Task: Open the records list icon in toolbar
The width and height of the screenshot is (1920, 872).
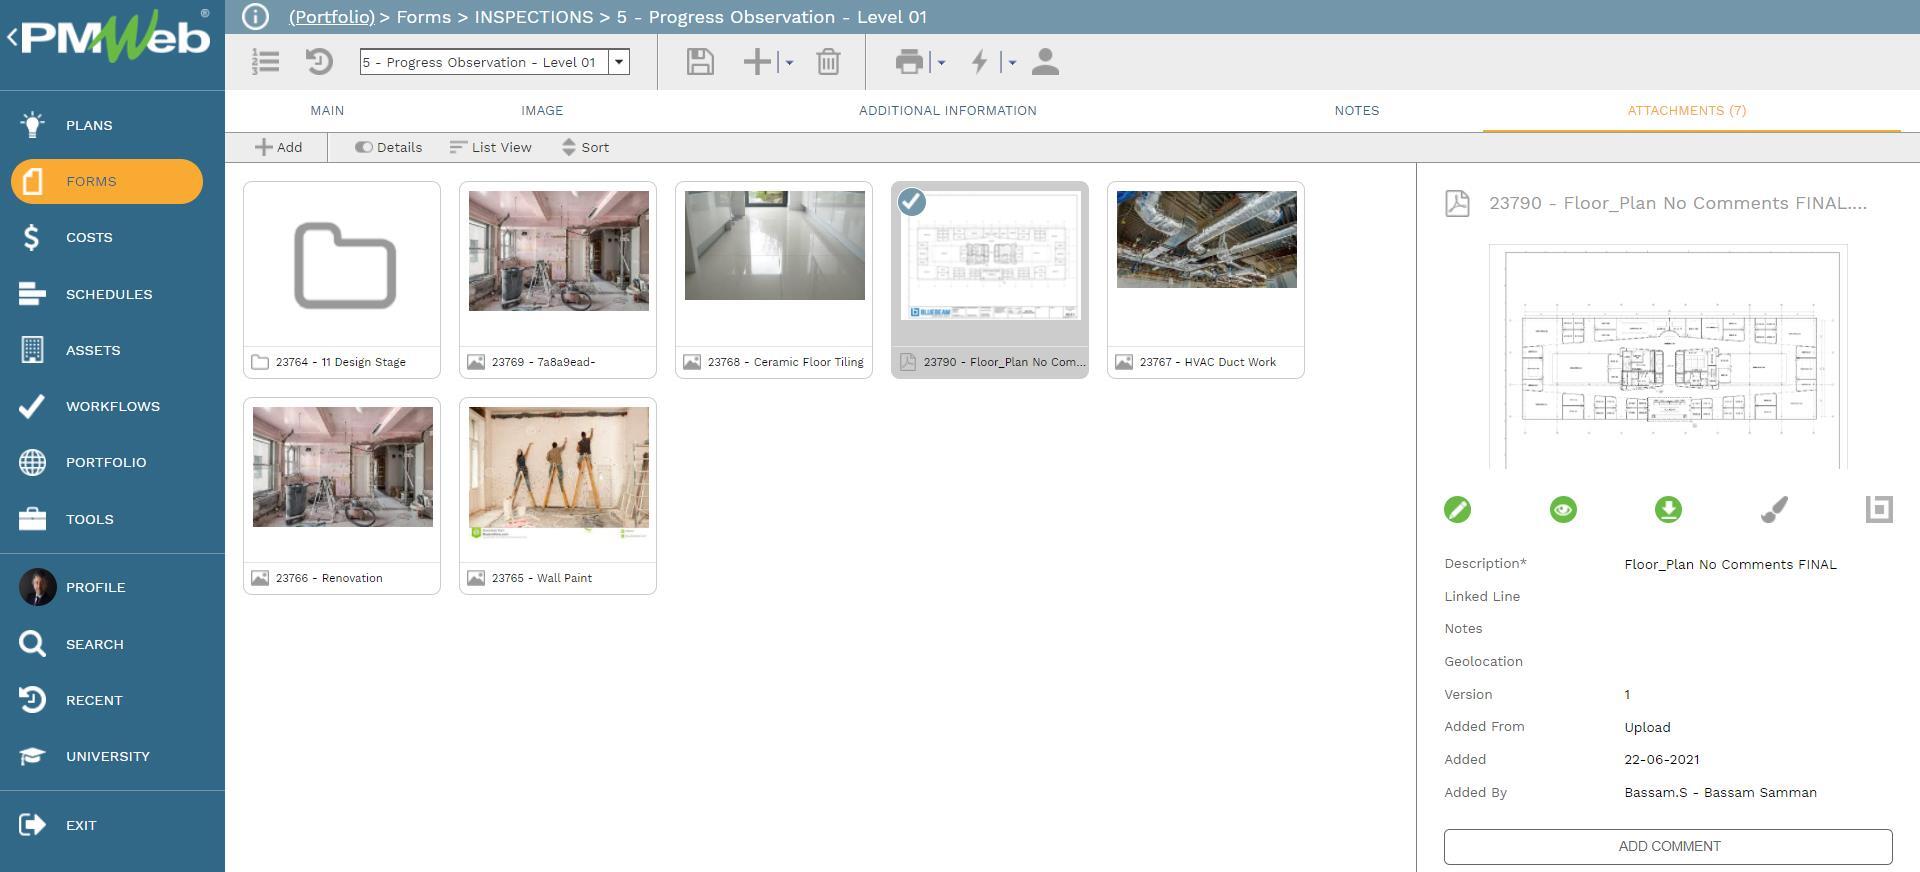Action: click(265, 62)
